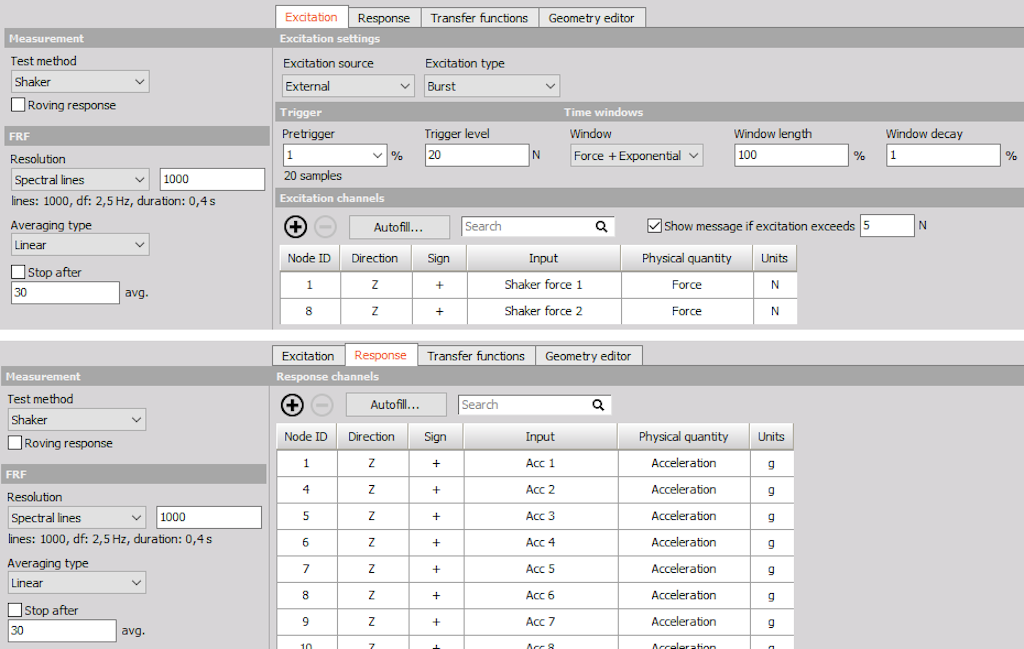Click Direction header in response table
The image size is (1024, 649).
click(x=372, y=436)
